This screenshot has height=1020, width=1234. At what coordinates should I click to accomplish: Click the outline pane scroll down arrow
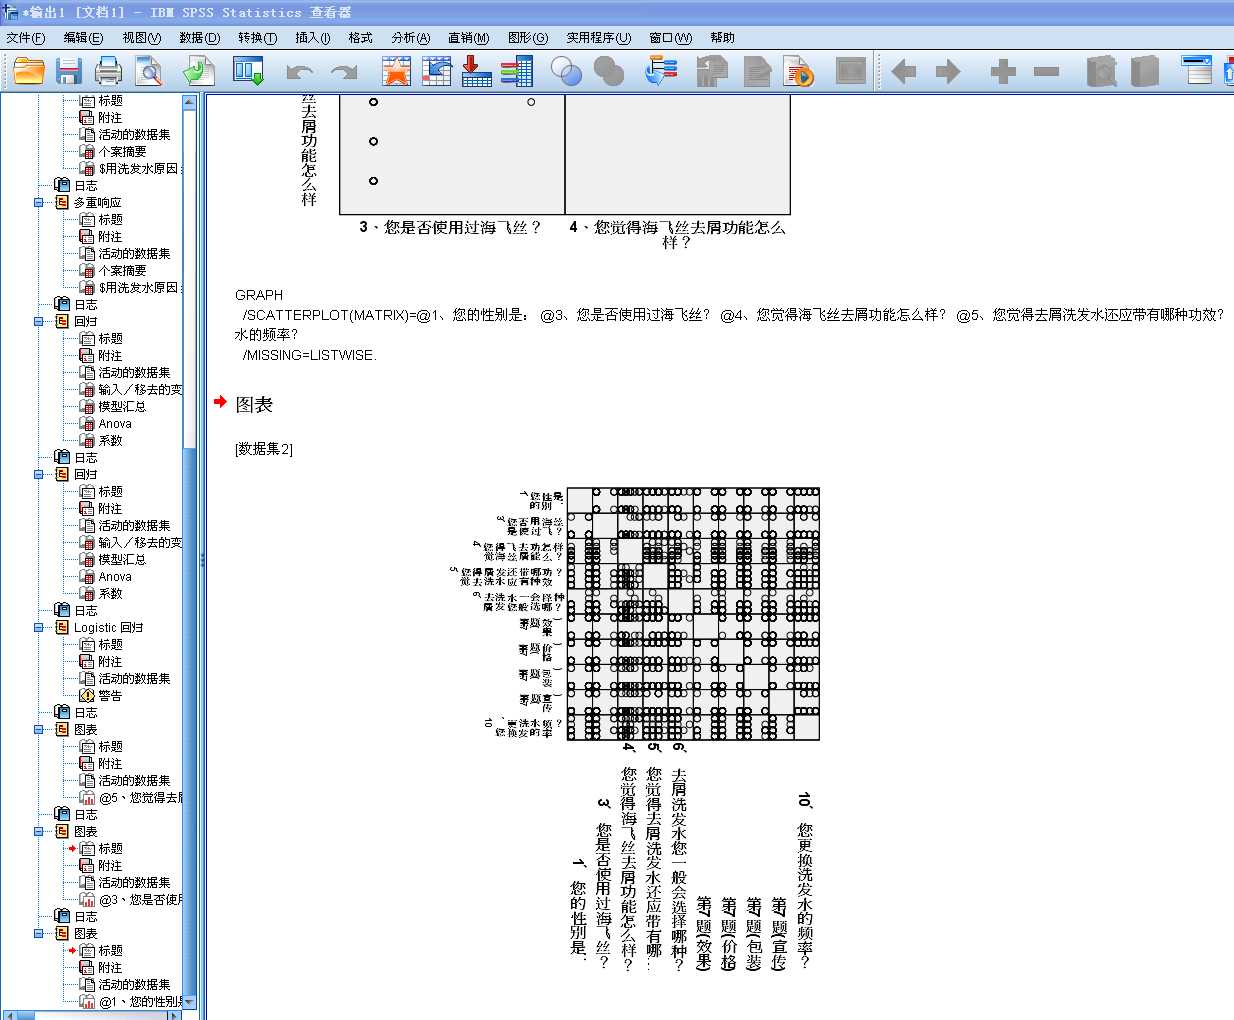point(190,1001)
